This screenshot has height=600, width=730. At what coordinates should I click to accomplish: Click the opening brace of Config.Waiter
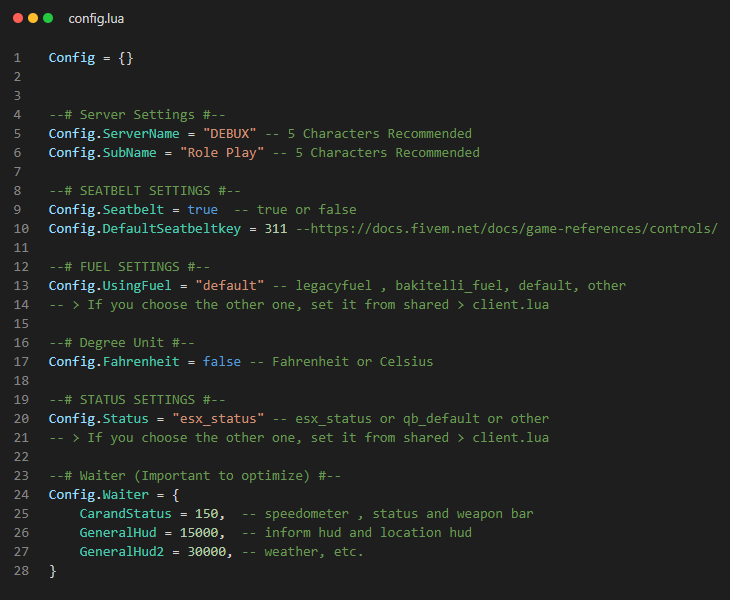[176, 495]
